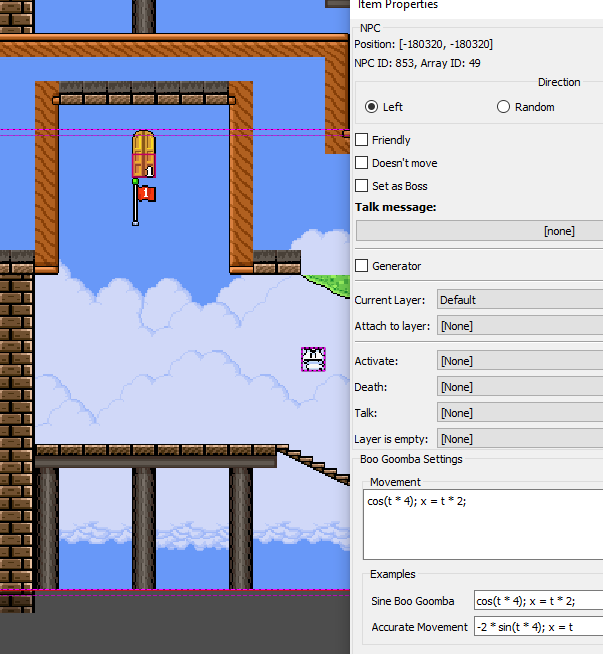Image resolution: width=603 pixels, height=654 pixels.
Task: Enable the Doesn't move checkbox
Action: click(362, 163)
